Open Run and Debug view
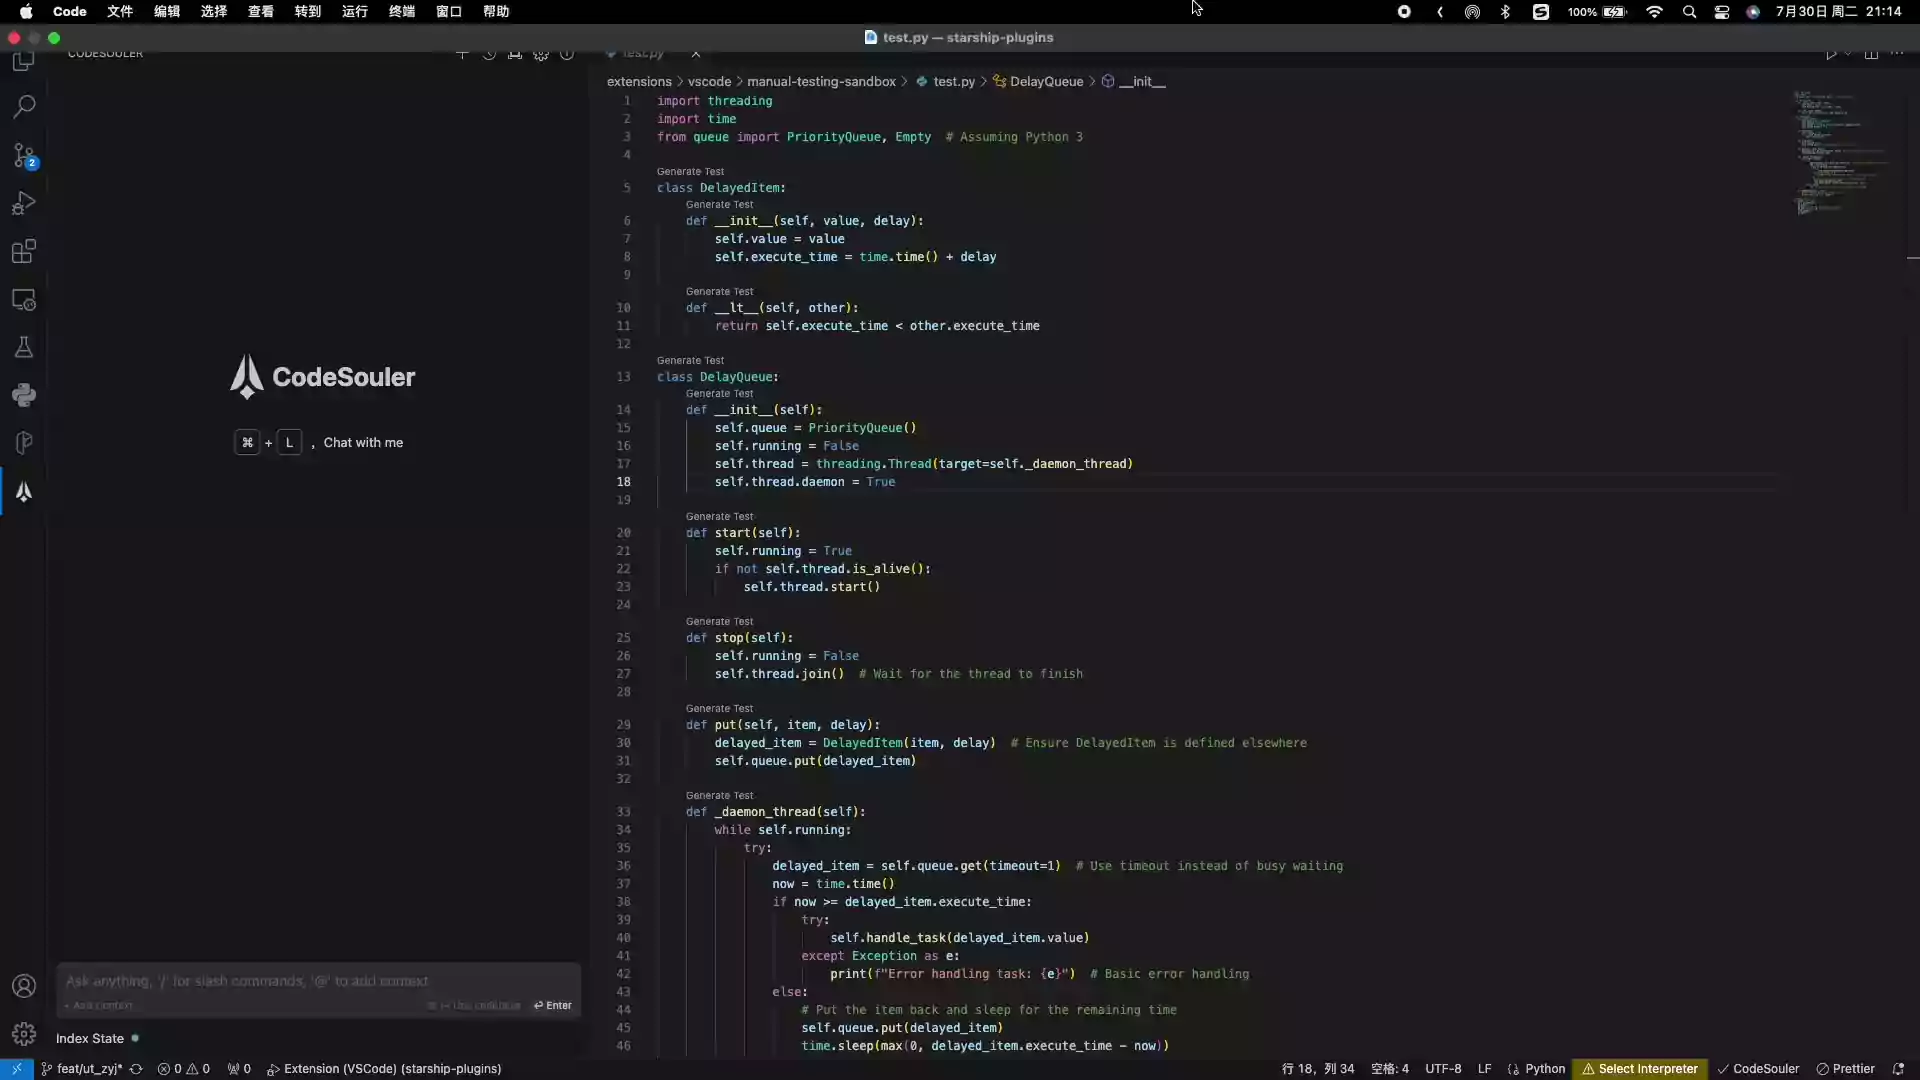This screenshot has height=1080, width=1920. (x=24, y=203)
